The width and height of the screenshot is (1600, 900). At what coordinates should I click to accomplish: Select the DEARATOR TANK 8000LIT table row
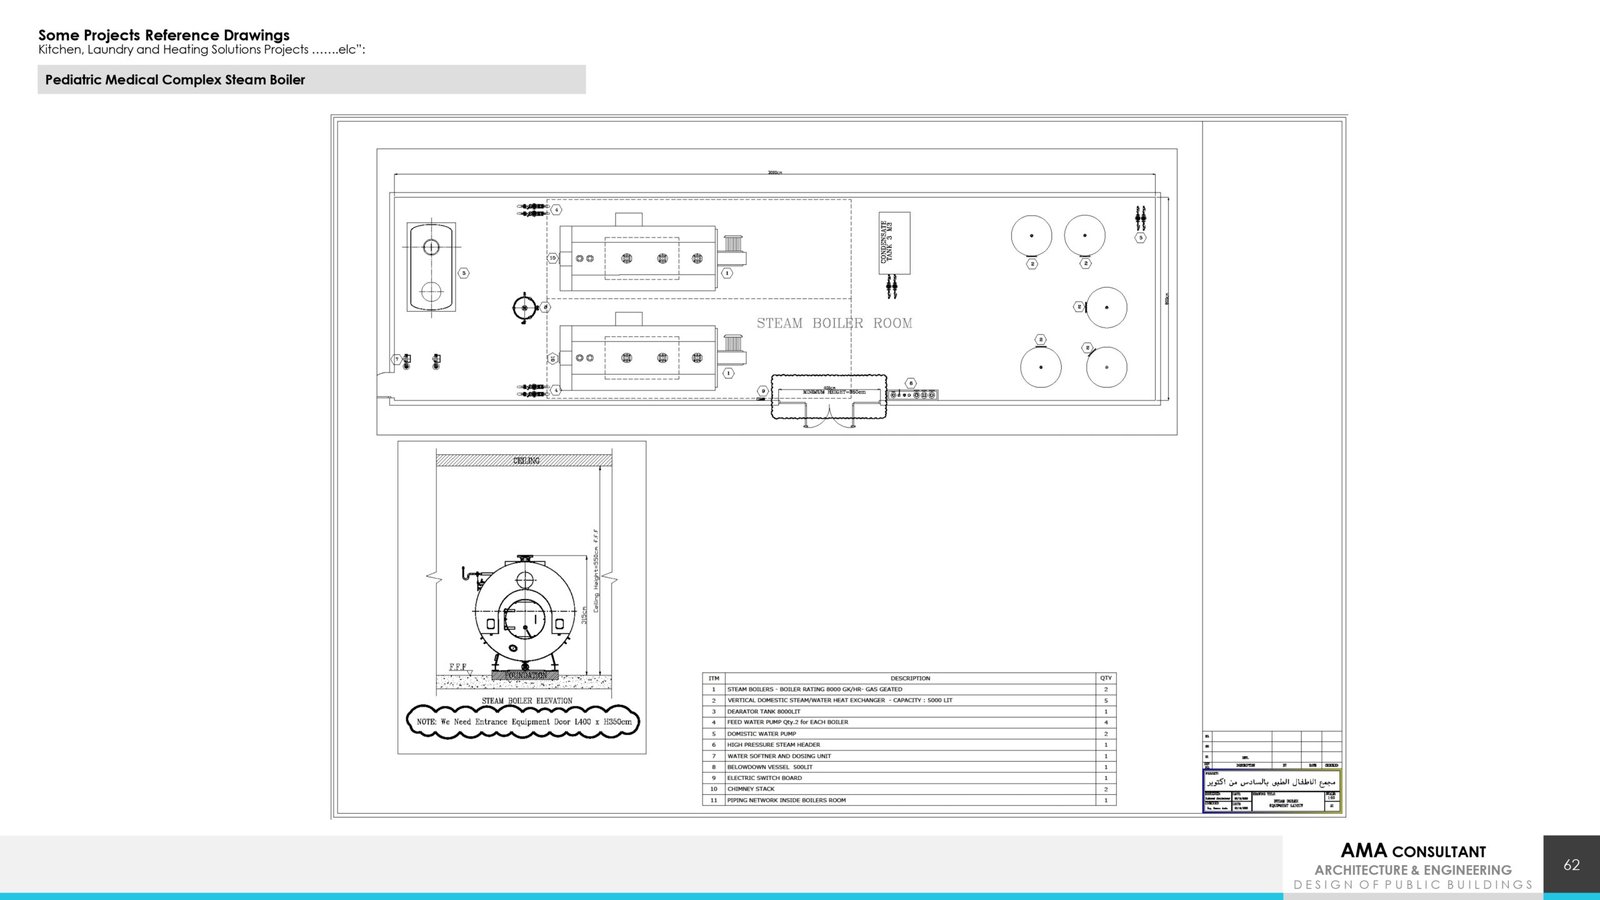coord(909,711)
